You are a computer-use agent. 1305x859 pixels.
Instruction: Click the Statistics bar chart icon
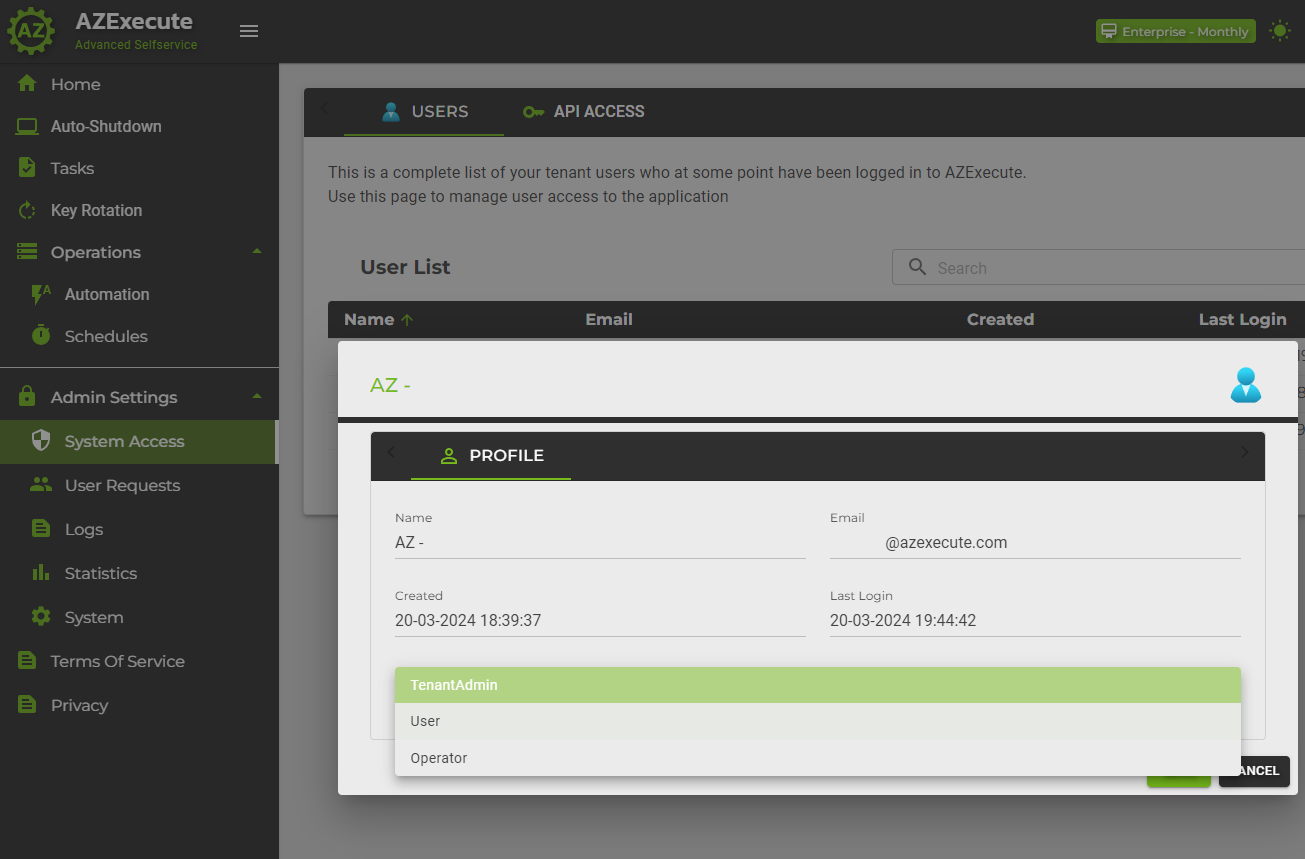click(41, 573)
